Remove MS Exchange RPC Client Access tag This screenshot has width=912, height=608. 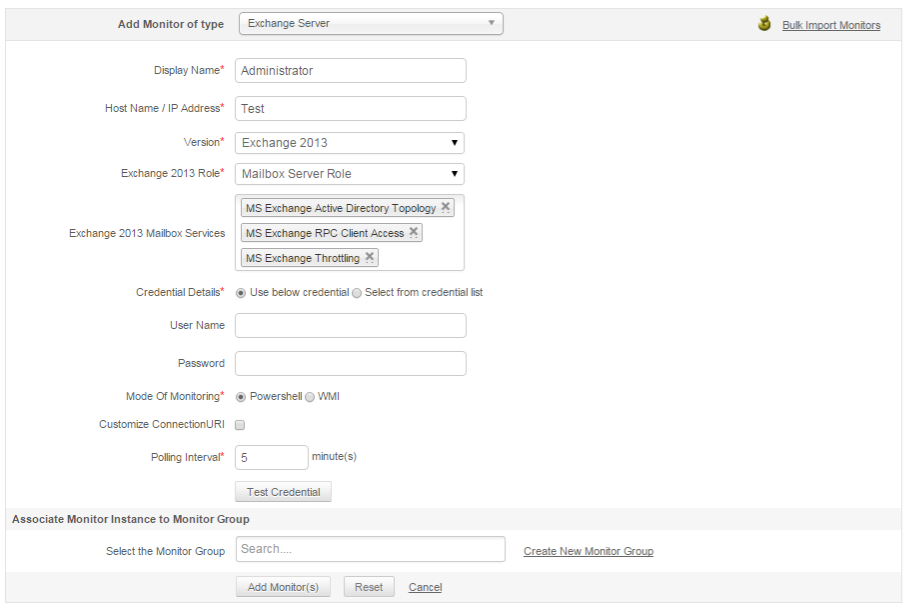414,232
